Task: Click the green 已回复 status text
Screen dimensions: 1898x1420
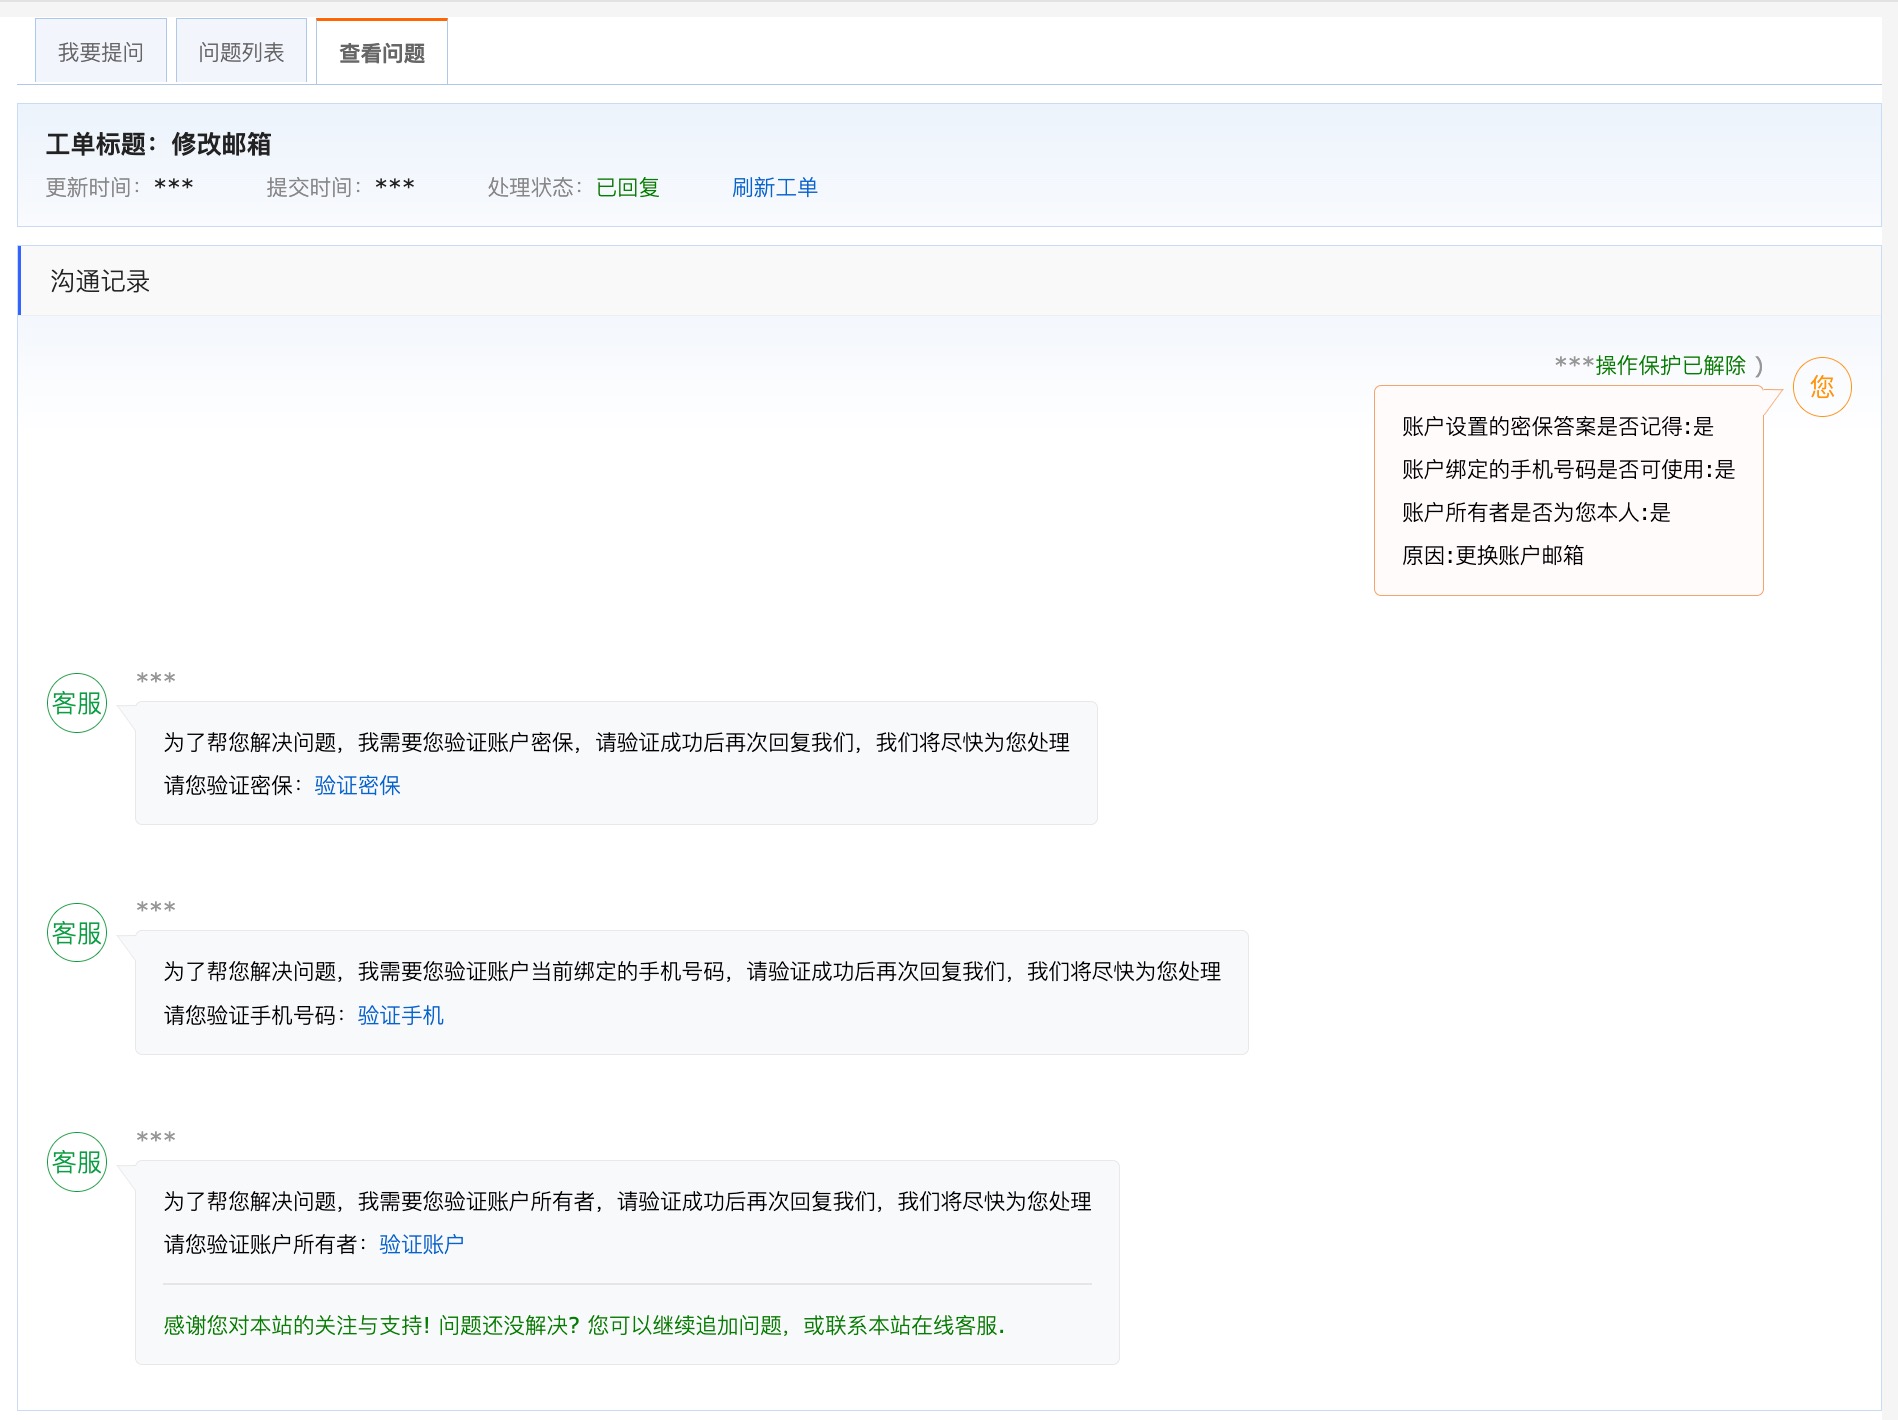Action: pyautogui.click(x=627, y=187)
